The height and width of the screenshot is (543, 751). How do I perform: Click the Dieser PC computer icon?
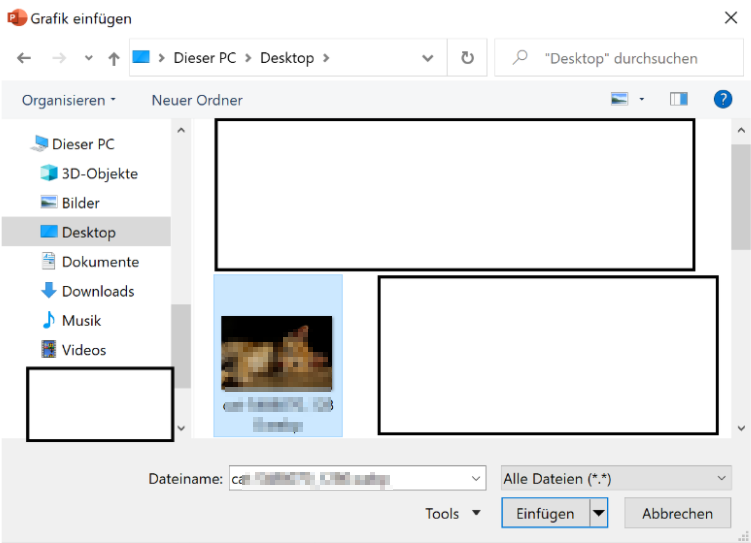pos(39,143)
